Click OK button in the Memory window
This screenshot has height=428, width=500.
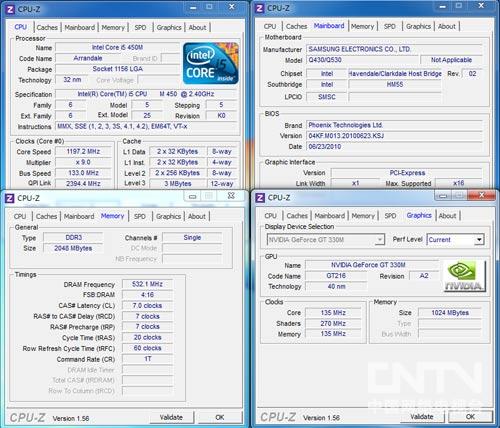coord(220,417)
